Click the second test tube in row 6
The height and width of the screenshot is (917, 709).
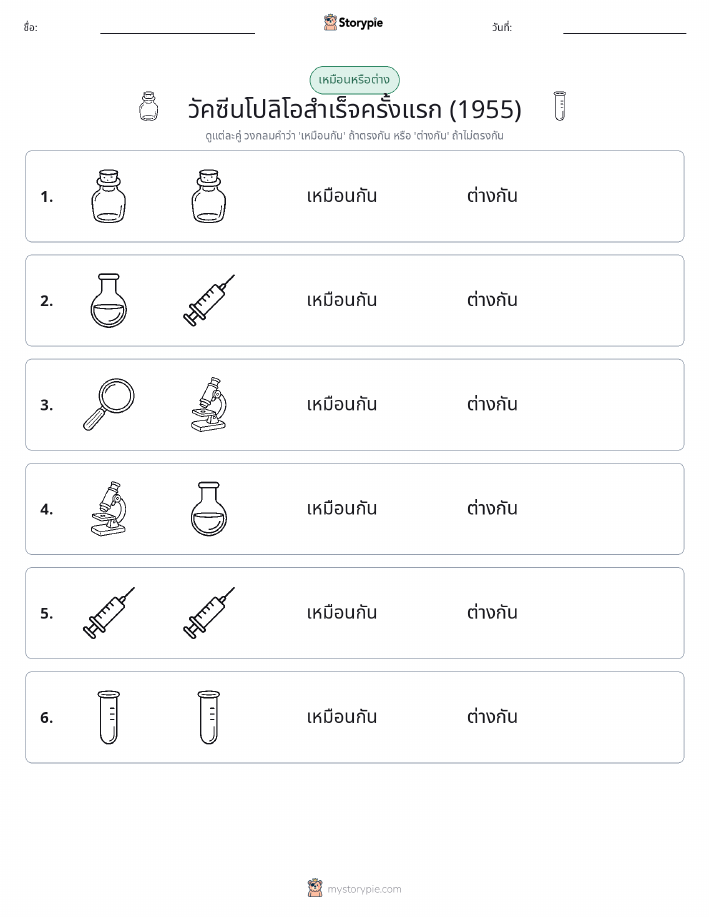click(209, 718)
